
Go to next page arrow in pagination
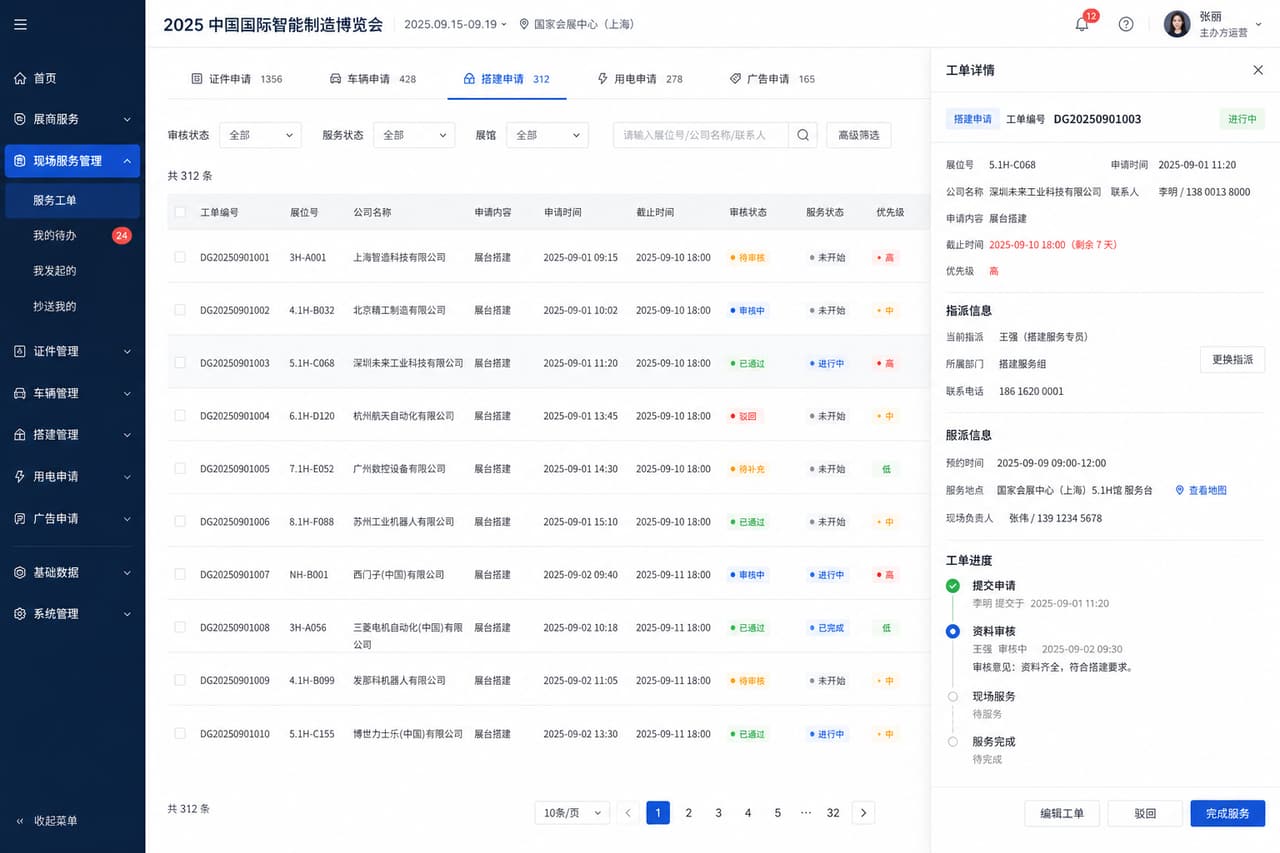(863, 813)
